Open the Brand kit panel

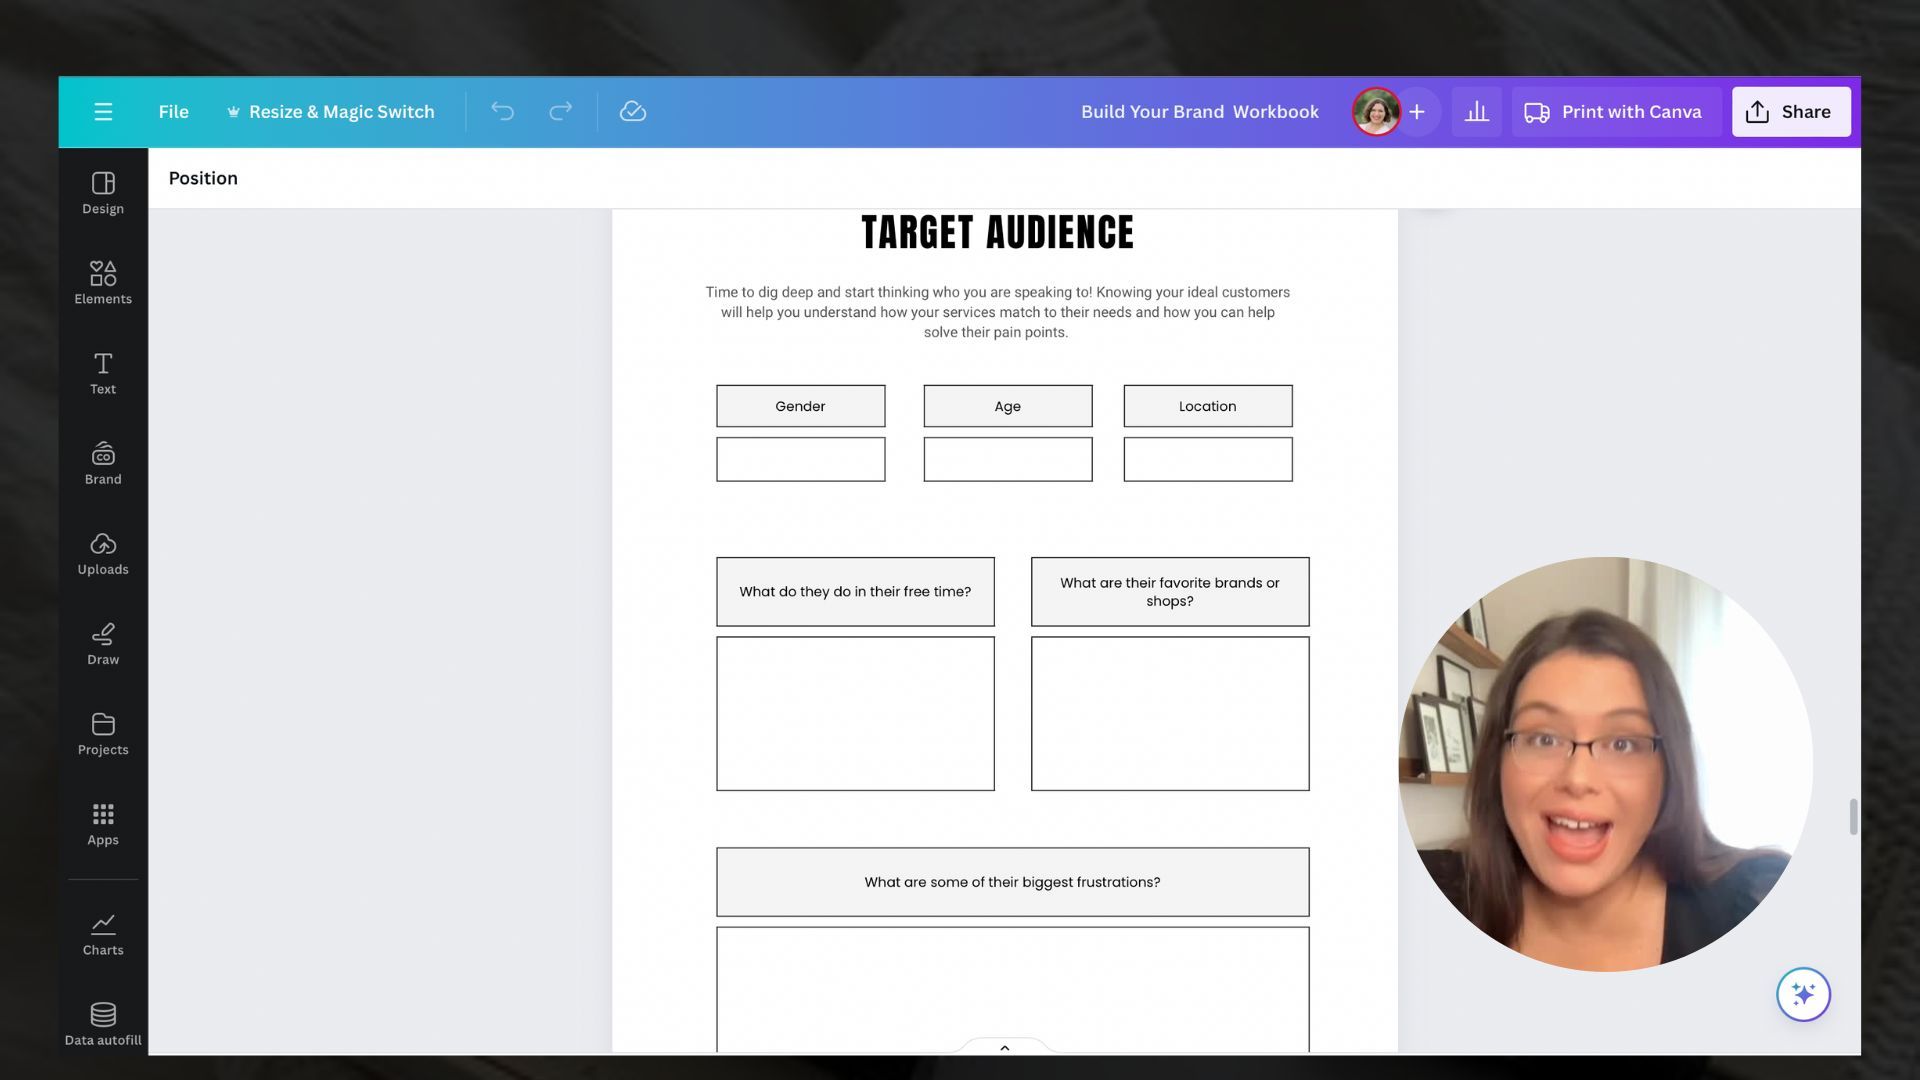pos(103,463)
